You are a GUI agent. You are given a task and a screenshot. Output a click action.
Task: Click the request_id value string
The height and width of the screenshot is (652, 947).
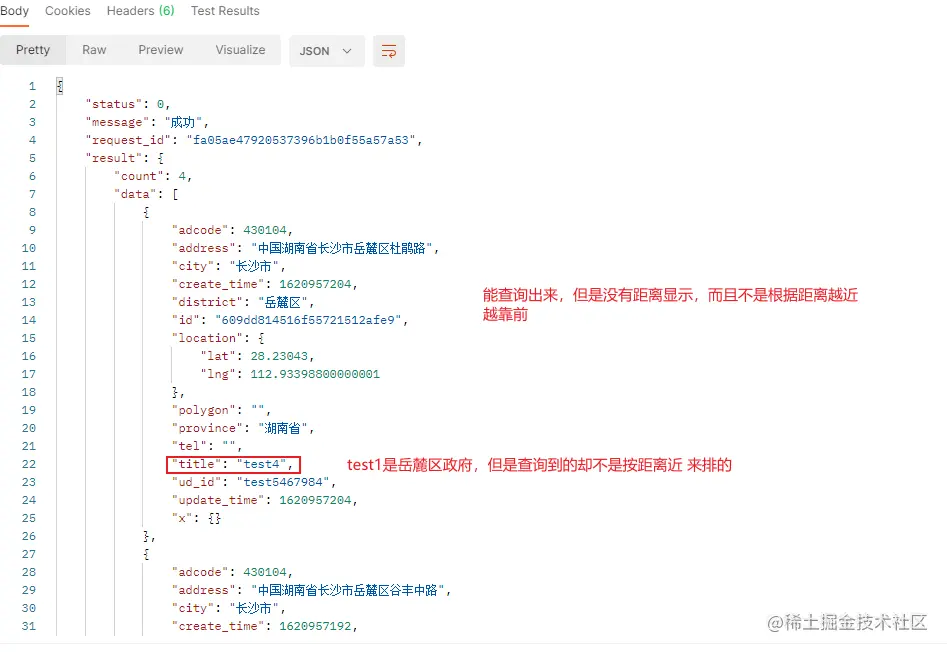[301, 140]
